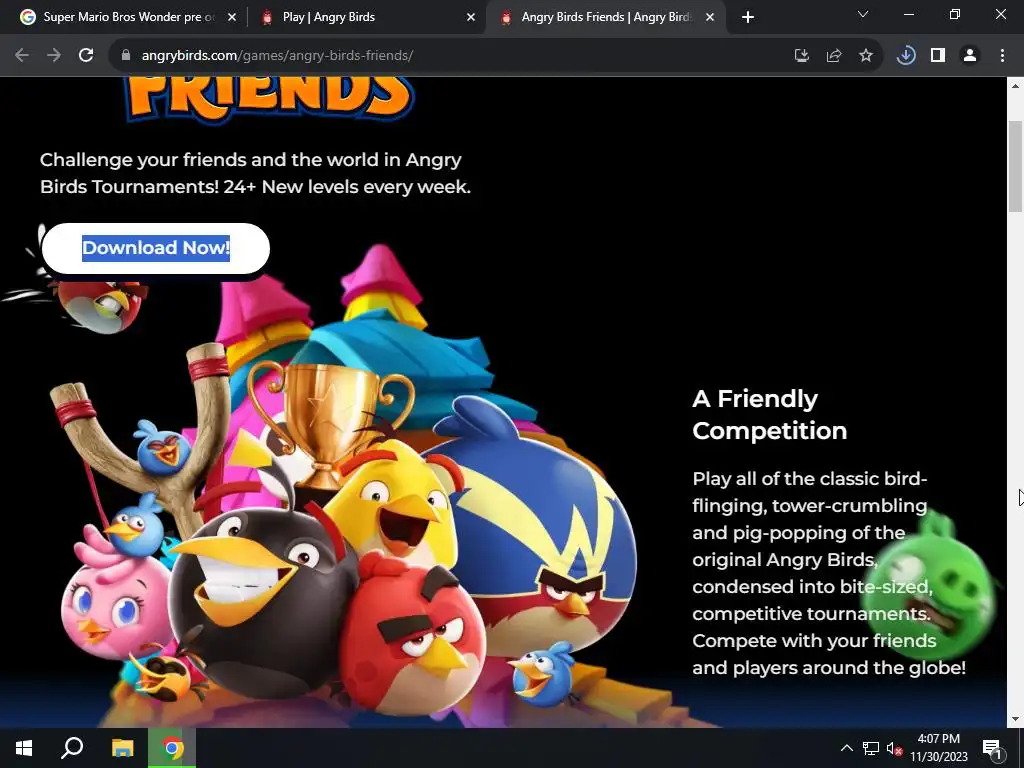The image size is (1024, 768).
Task: Reload the Angry Birds Friends page
Action: click(x=86, y=56)
